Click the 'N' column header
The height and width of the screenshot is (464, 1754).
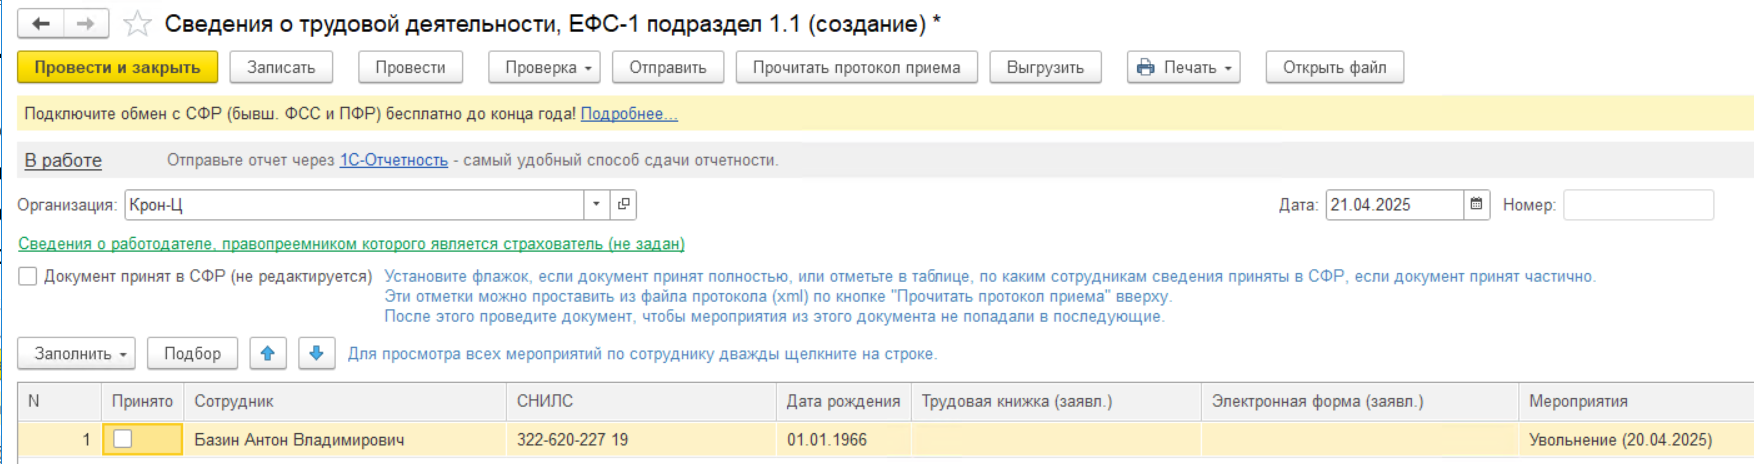coord(59,401)
